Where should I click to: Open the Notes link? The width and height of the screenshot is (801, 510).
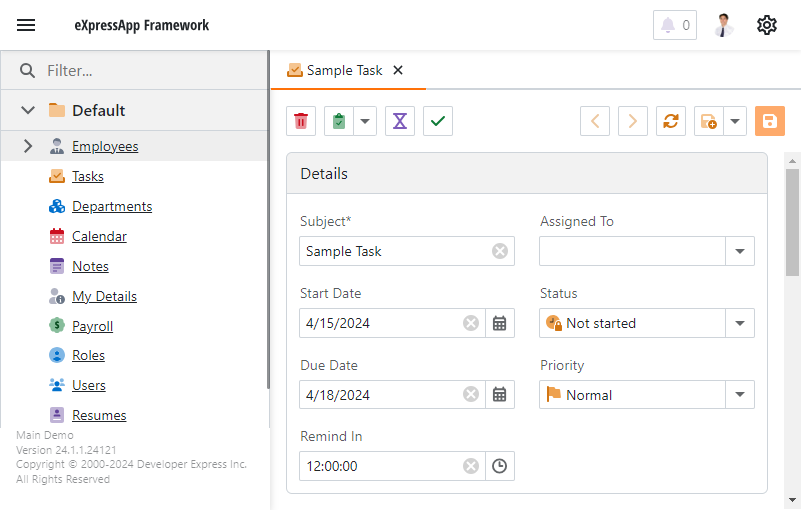point(90,266)
